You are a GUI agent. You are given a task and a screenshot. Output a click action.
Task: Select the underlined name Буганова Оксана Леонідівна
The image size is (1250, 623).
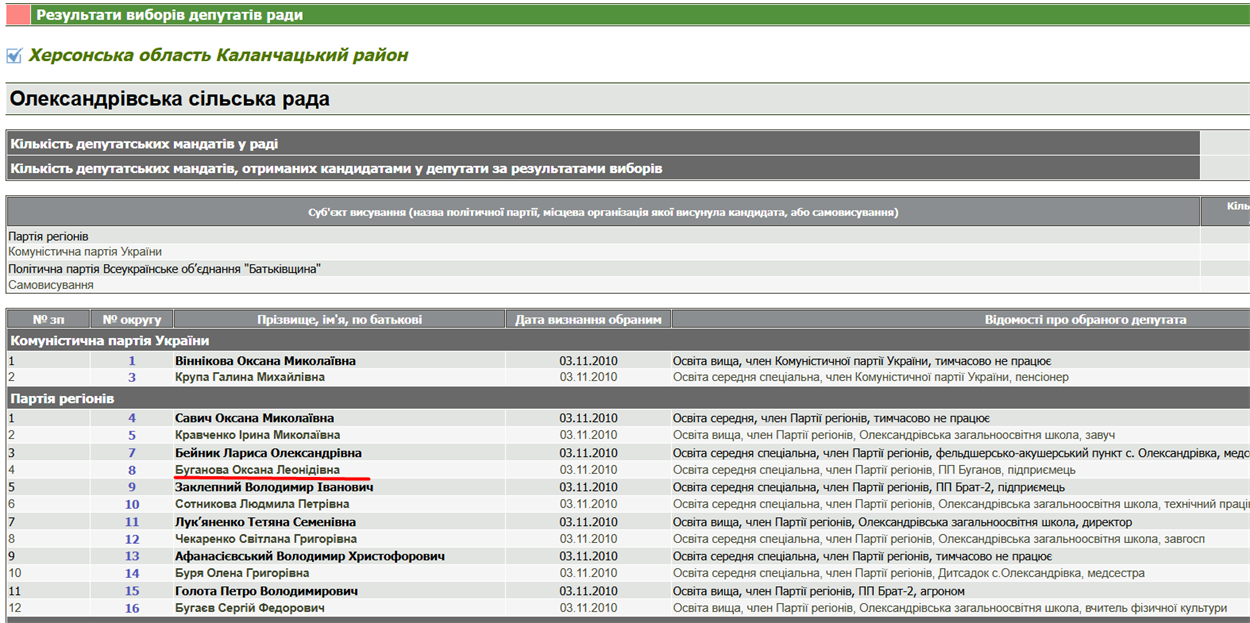pyautogui.click(x=257, y=471)
